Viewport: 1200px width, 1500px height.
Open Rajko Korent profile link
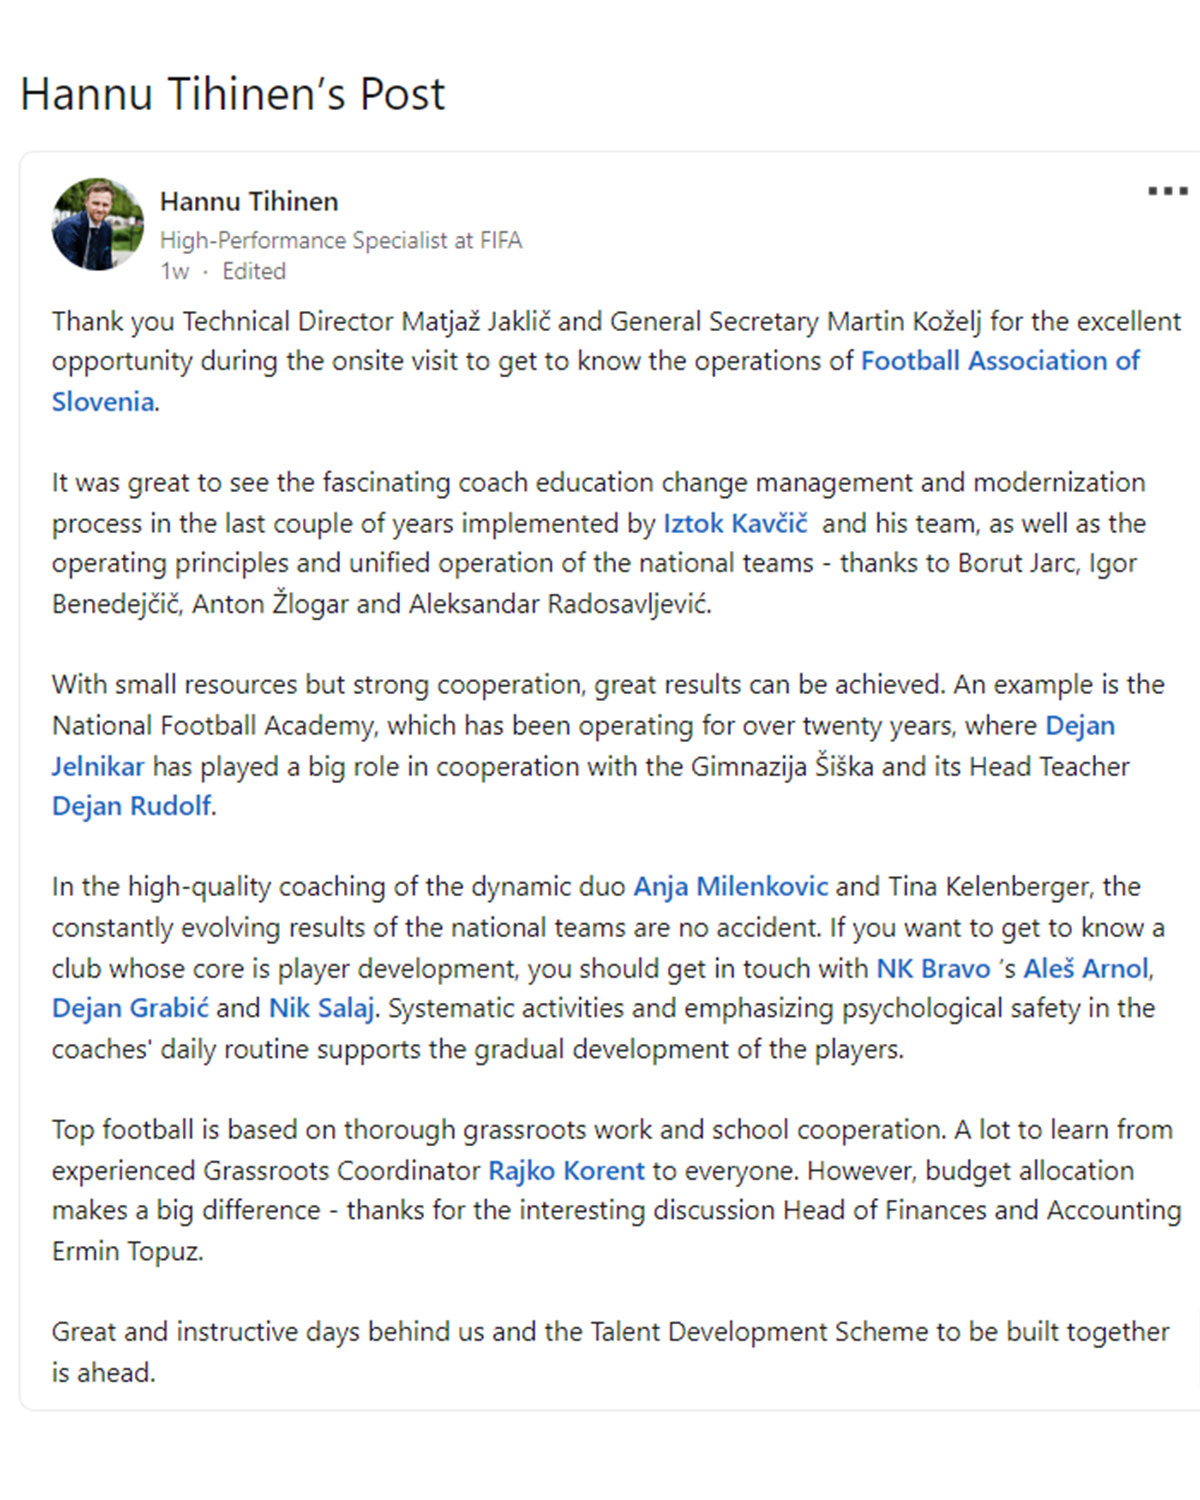tap(566, 1171)
